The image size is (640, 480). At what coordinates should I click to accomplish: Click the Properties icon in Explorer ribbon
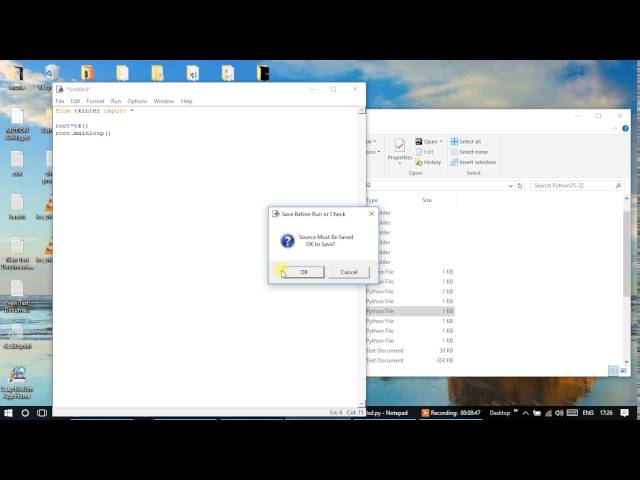coord(400,149)
